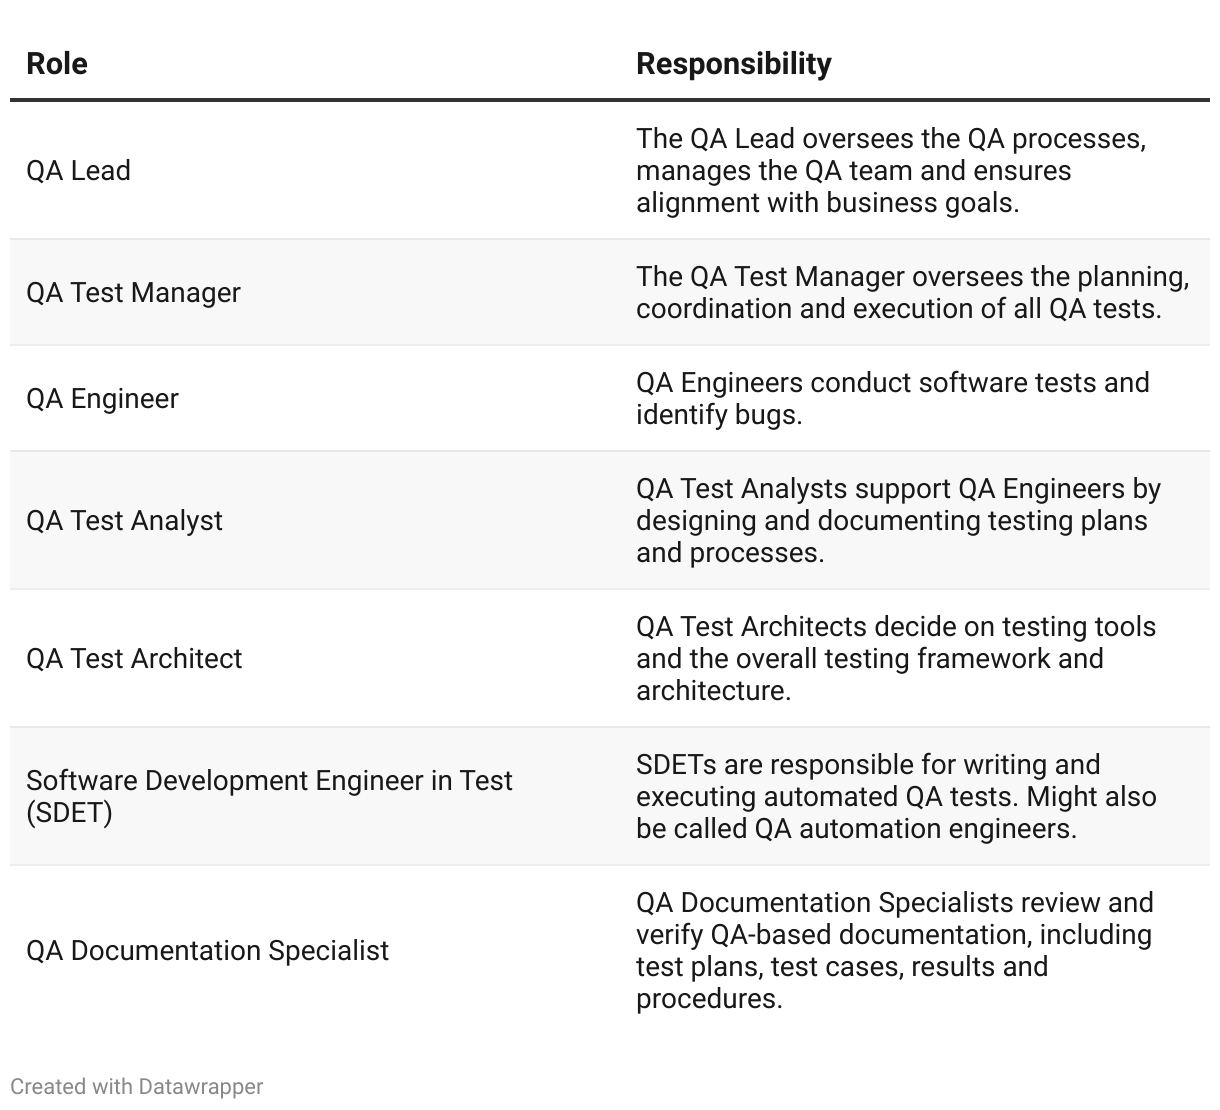The width and height of the screenshot is (1220, 1110).
Task: Click the Software Development Engineer in Test text
Action: tap(269, 781)
